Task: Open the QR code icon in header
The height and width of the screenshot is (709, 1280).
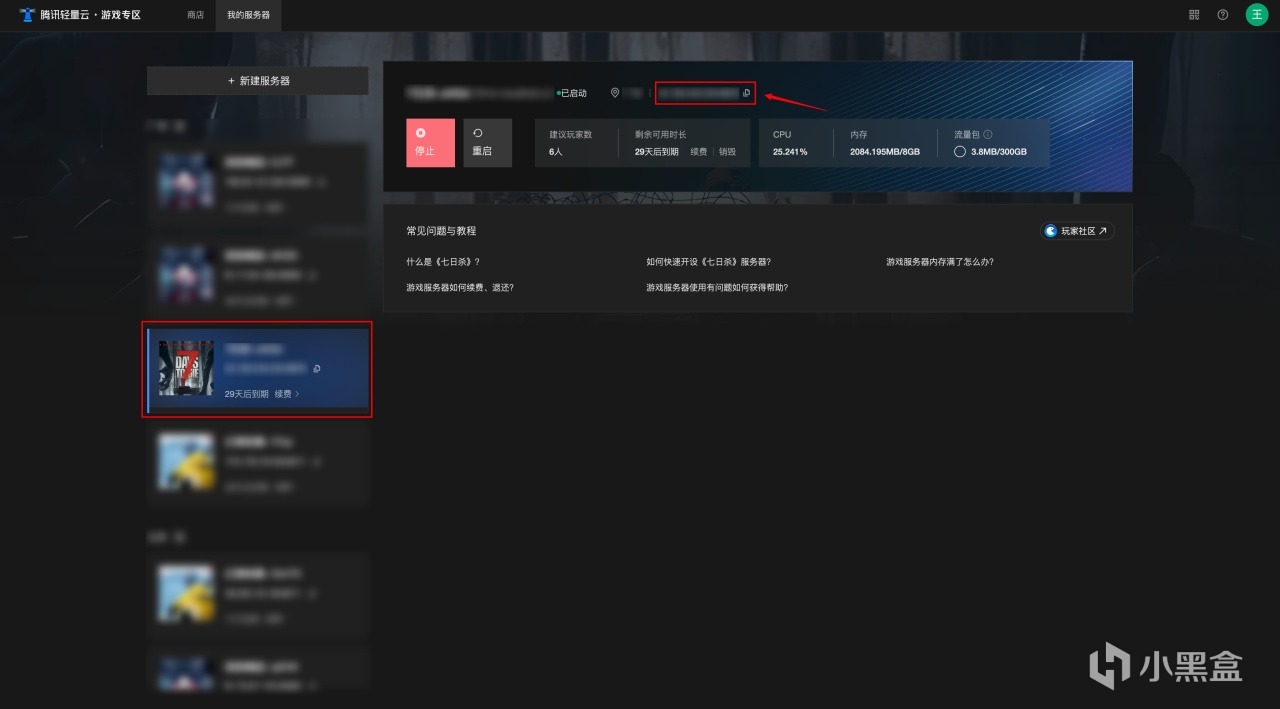Action: coord(1194,15)
